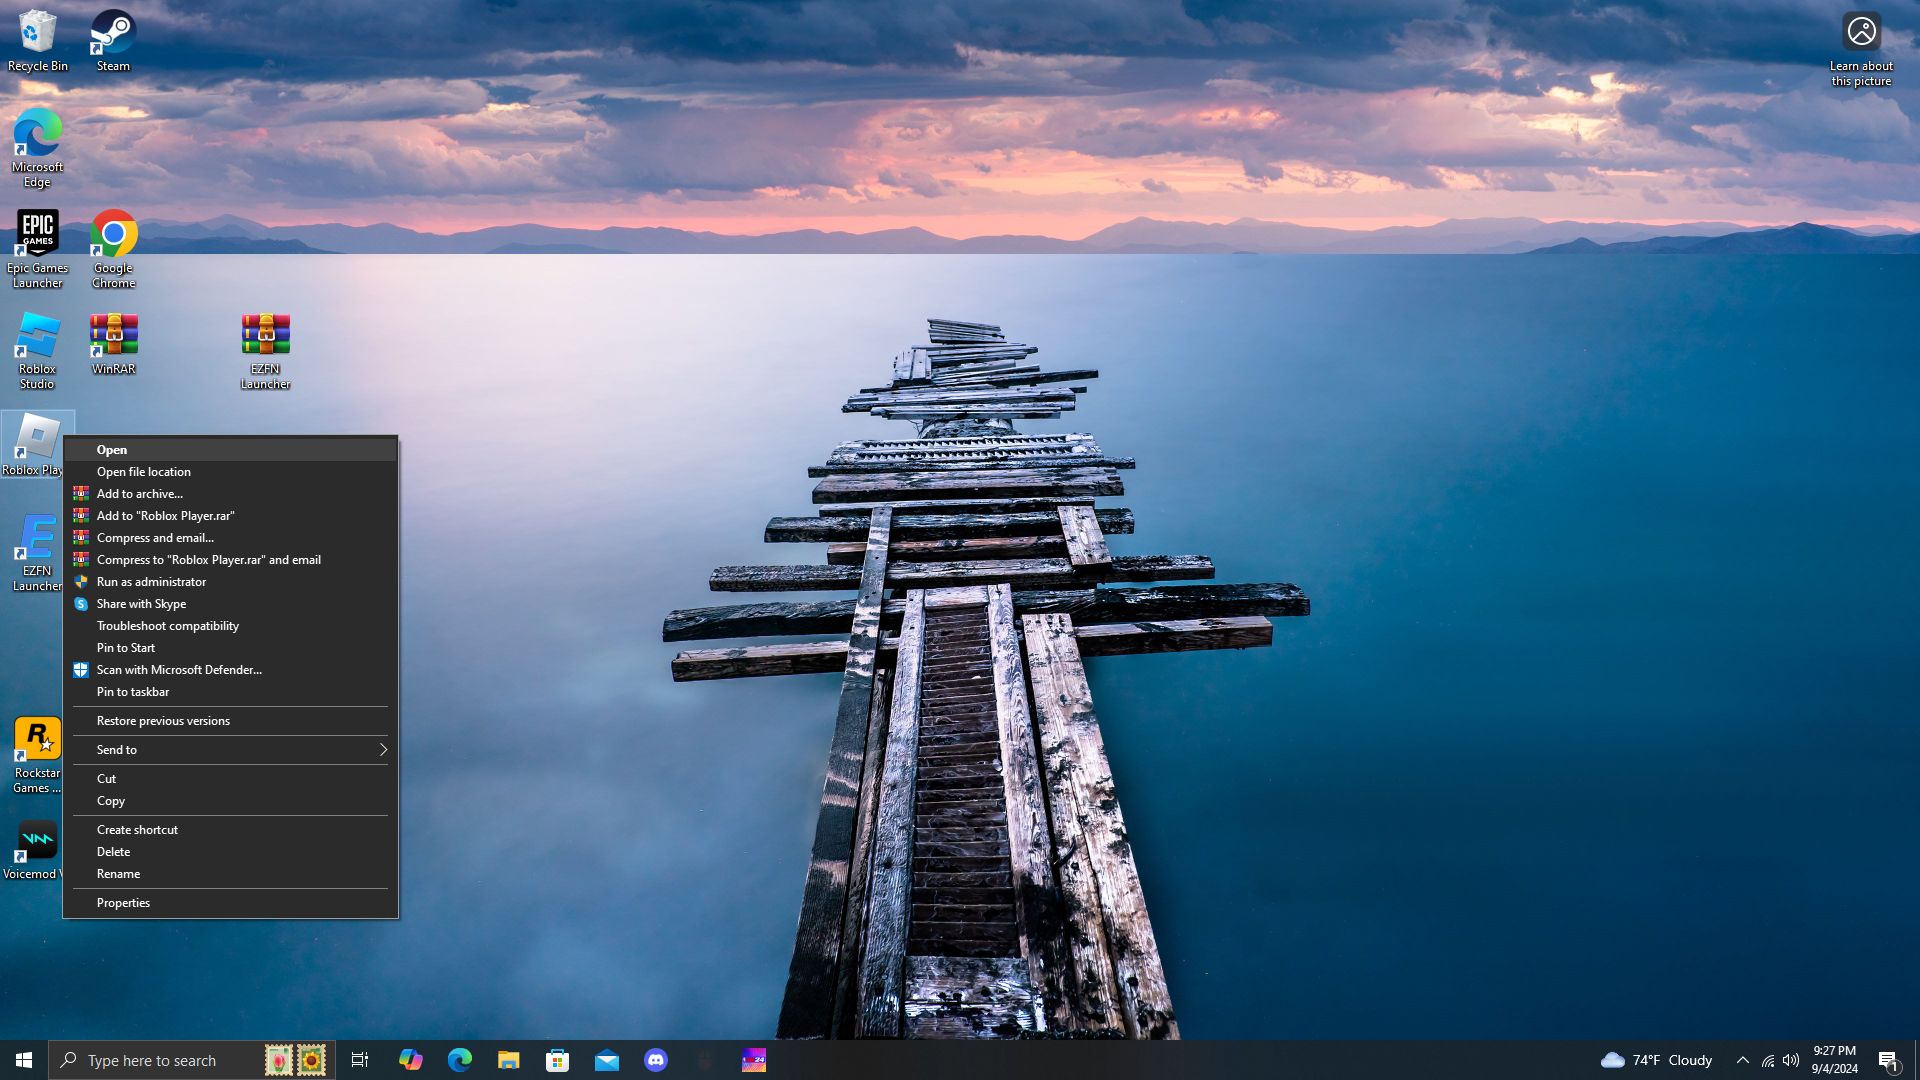Screen dimensions: 1920x1080
Task: Click Open file location entry
Action: (x=143, y=472)
